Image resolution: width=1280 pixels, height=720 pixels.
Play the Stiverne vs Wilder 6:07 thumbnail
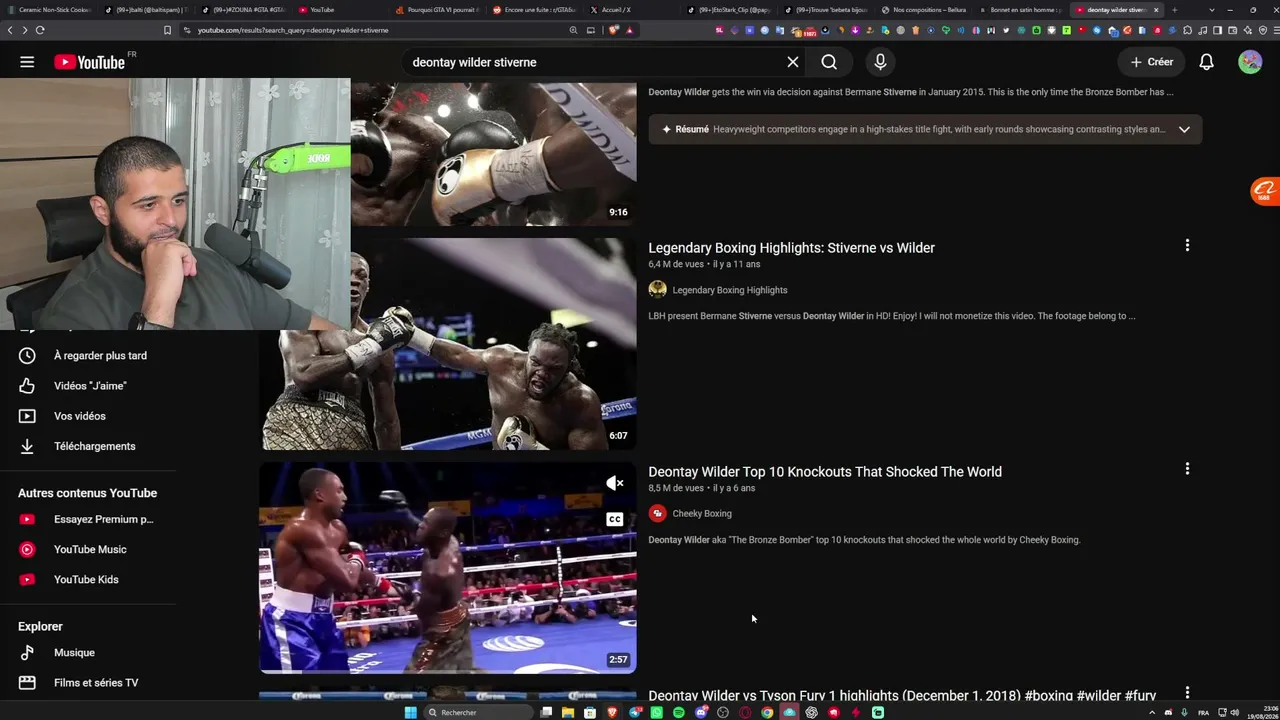(x=448, y=344)
